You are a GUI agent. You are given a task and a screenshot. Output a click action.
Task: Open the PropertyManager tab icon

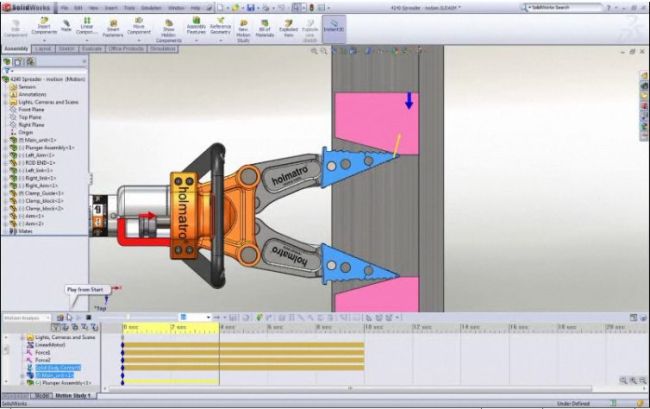(18, 62)
